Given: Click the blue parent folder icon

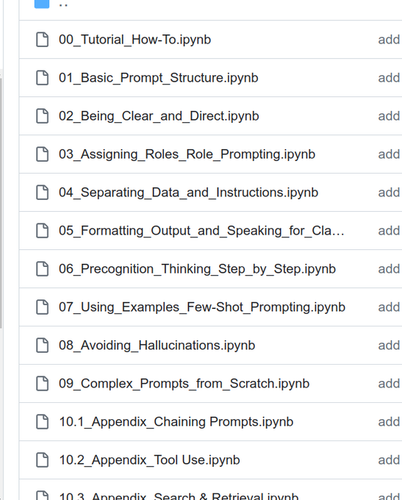Looking at the screenshot, I should click(42, 4).
